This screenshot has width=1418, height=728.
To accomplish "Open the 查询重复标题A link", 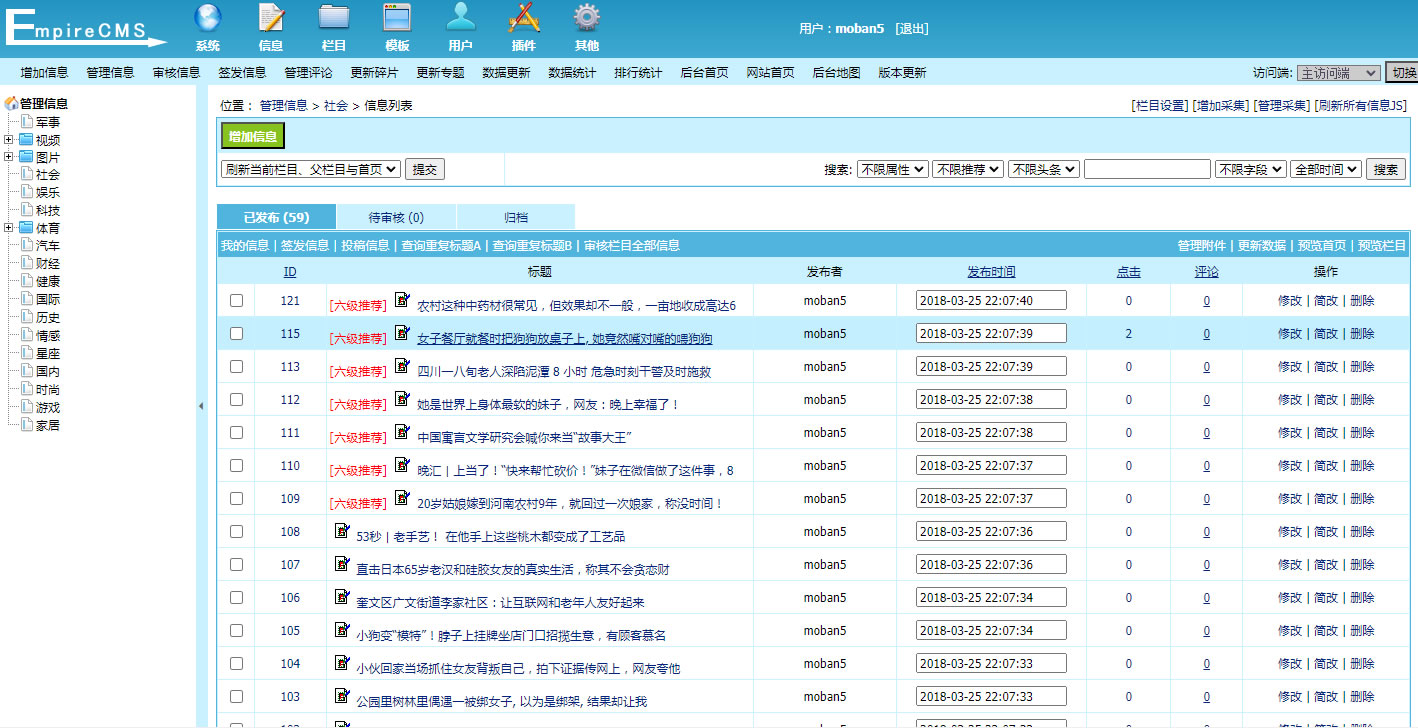I will [442, 246].
